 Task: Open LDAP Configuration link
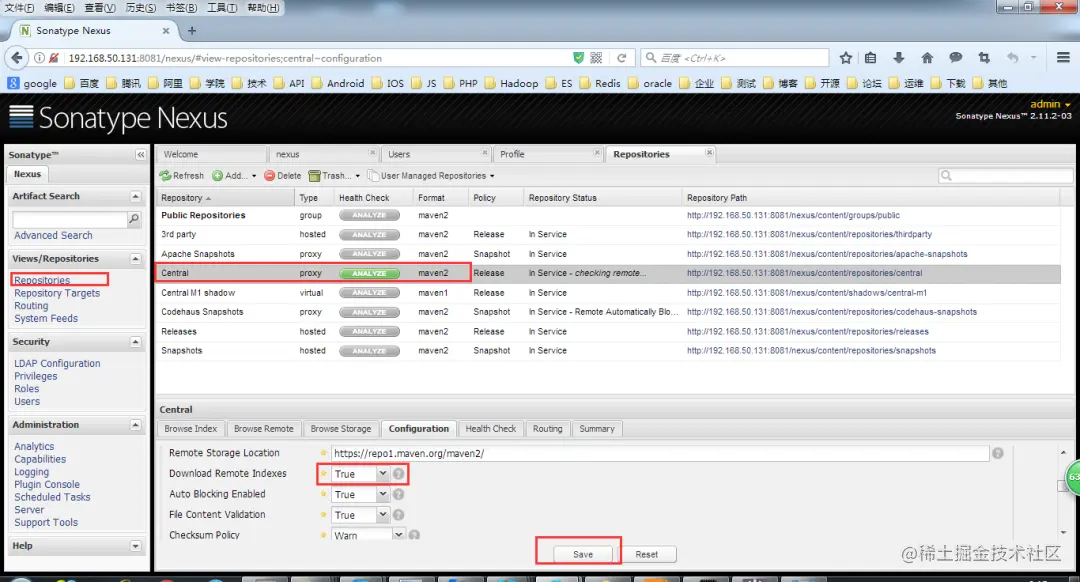point(57,364)
